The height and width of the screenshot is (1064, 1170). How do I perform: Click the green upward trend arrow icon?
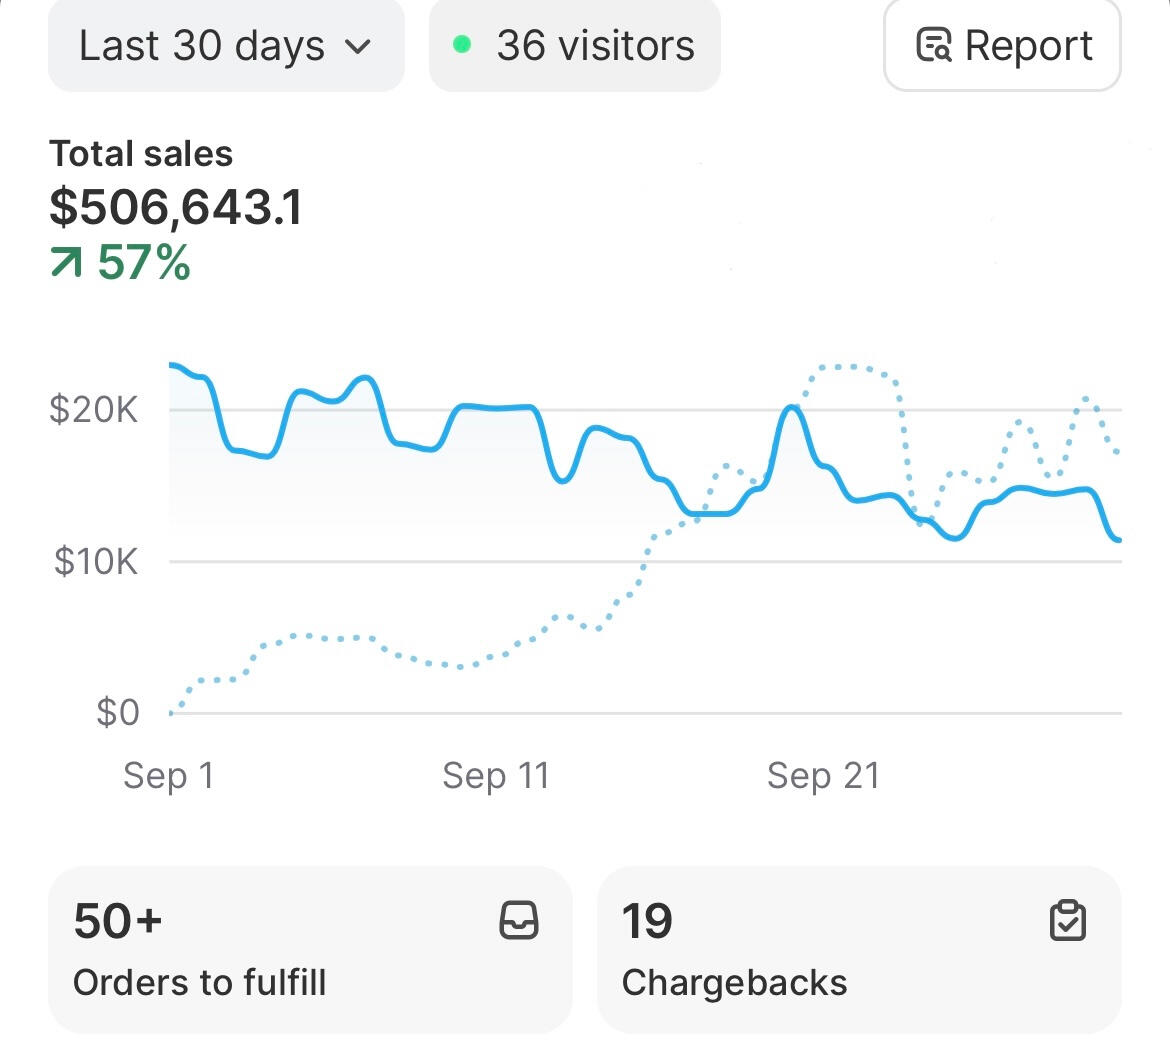tap(66, 263)
